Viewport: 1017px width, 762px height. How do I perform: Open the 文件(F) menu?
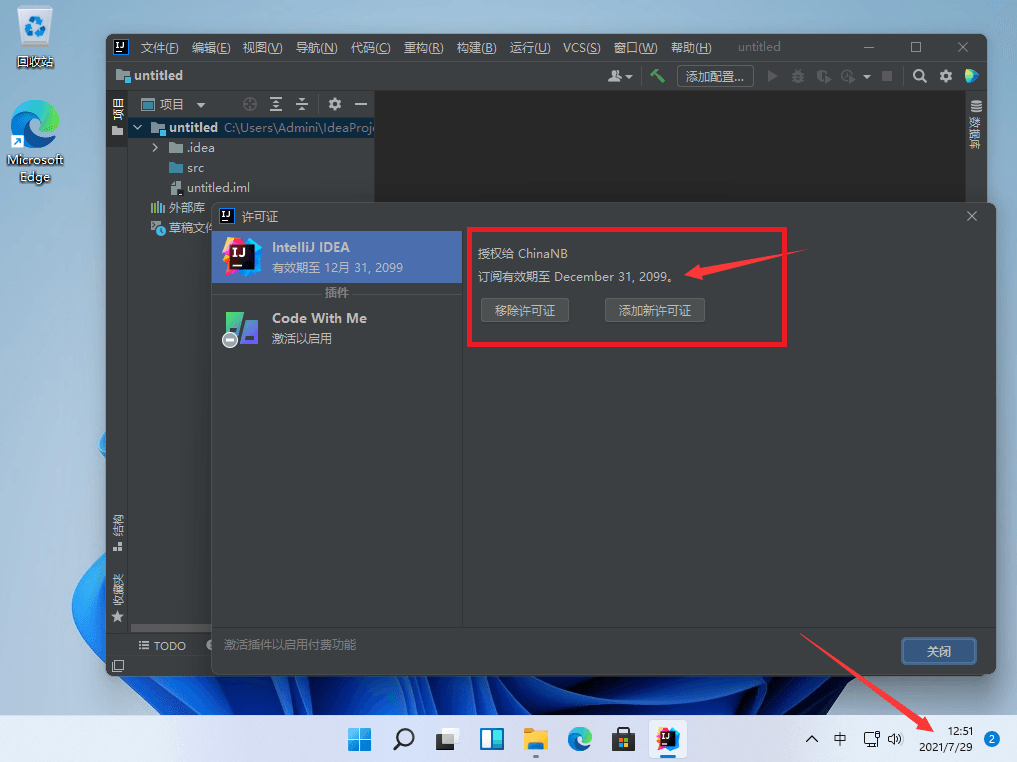click(159, 47)
